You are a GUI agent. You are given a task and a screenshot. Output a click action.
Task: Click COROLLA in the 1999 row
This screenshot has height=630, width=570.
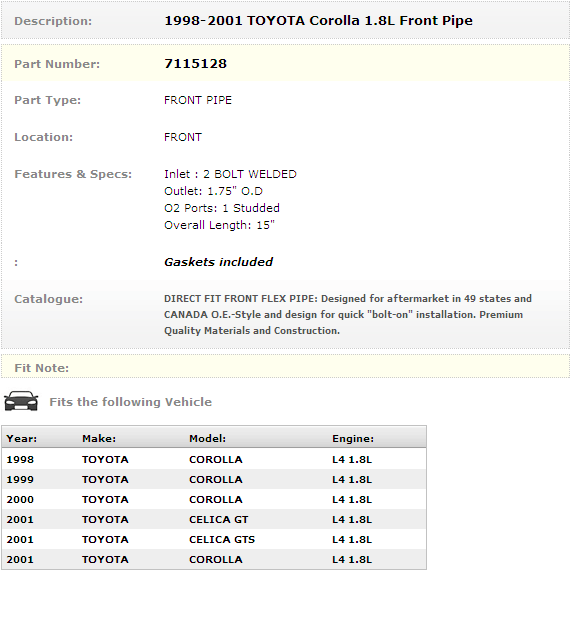(x=216, y=479)
